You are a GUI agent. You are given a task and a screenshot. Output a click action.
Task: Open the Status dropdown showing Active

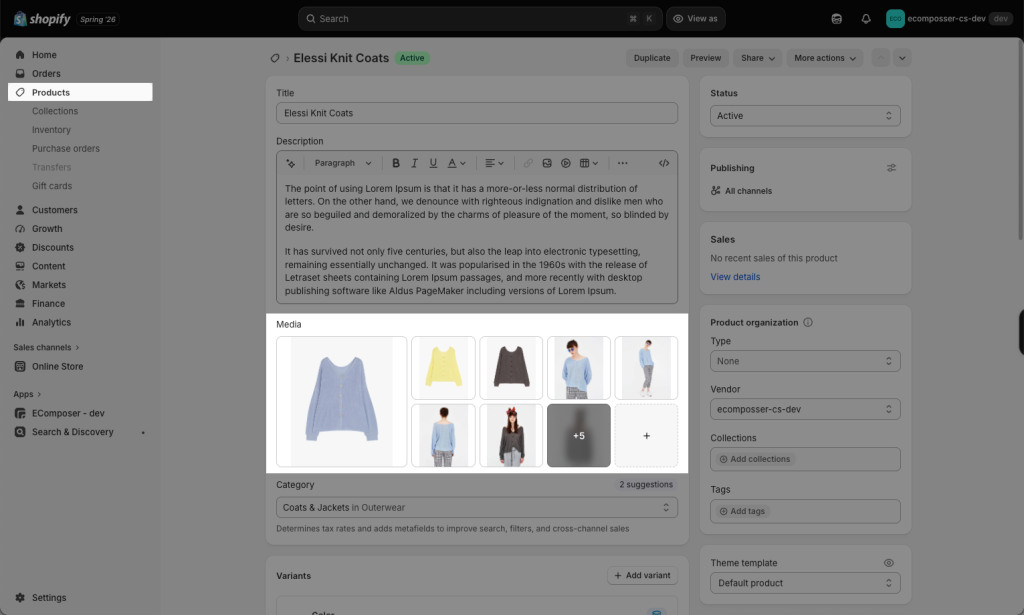tap(805, 116)
